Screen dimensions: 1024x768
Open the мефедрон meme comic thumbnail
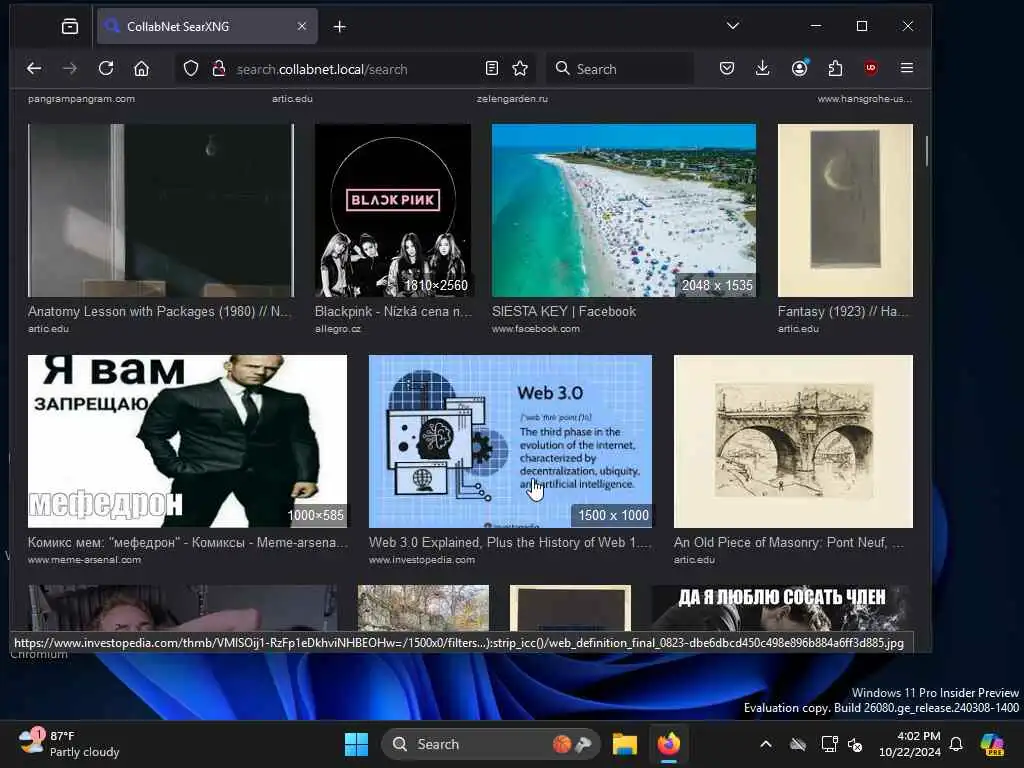(x=187, y=441)
